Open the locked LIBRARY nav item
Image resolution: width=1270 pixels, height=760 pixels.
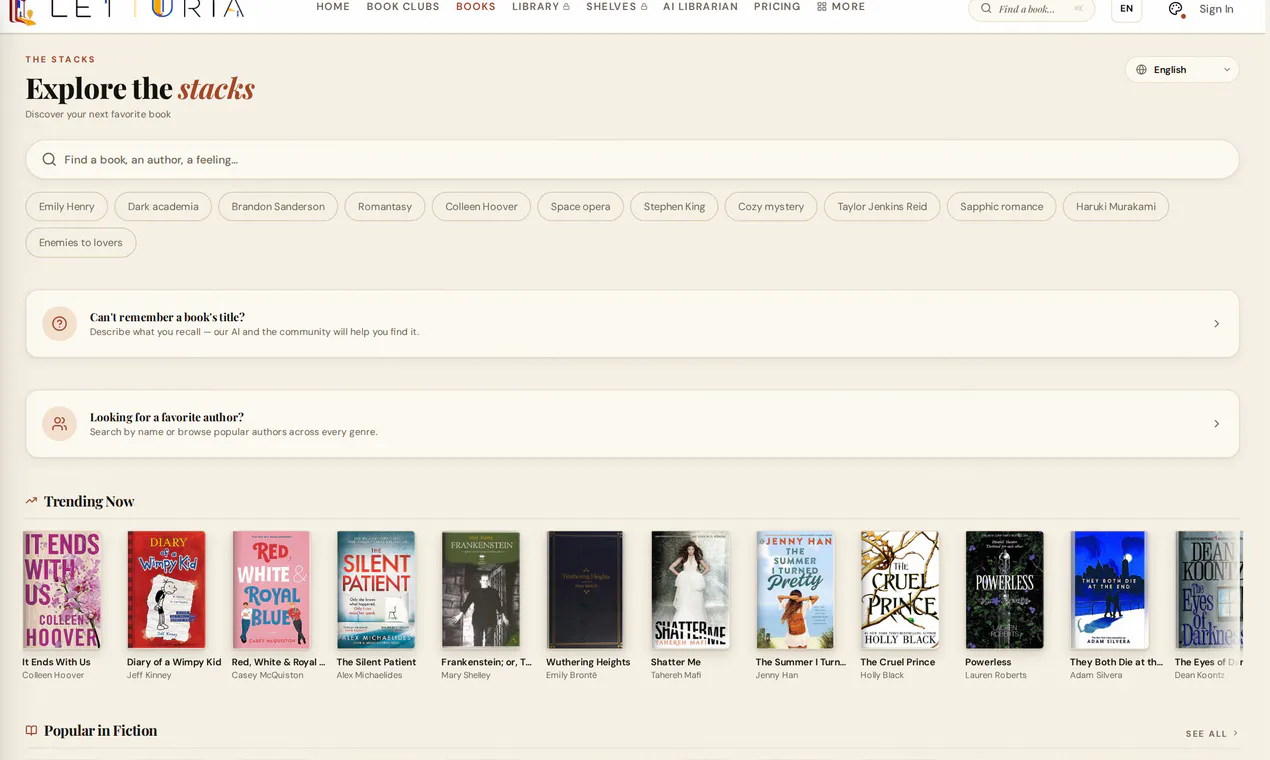(541, 7)
